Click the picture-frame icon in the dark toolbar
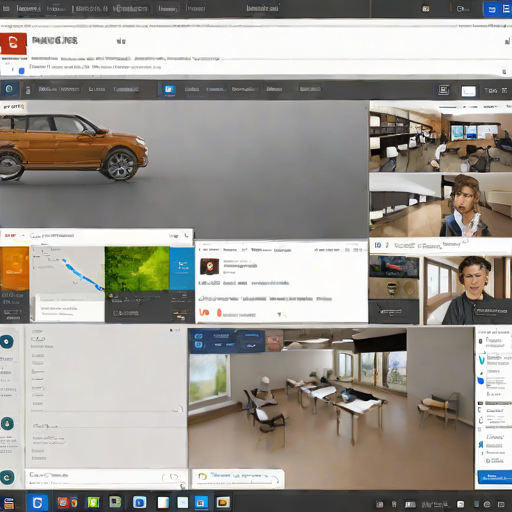This screenshot has width=512, height=512. coord(443,90)
